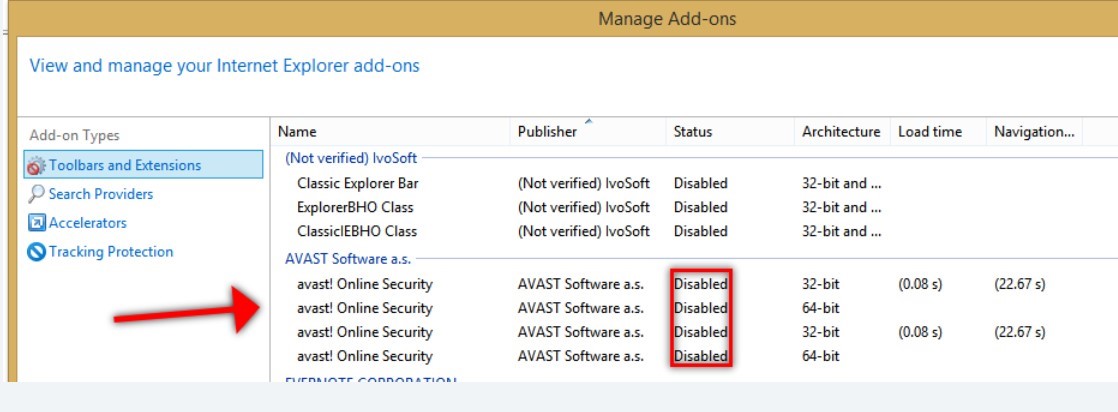The height and width of the screenshot is (412, 1118).
Task: Click the Search Providers magnifier icon
Action: 37,194
